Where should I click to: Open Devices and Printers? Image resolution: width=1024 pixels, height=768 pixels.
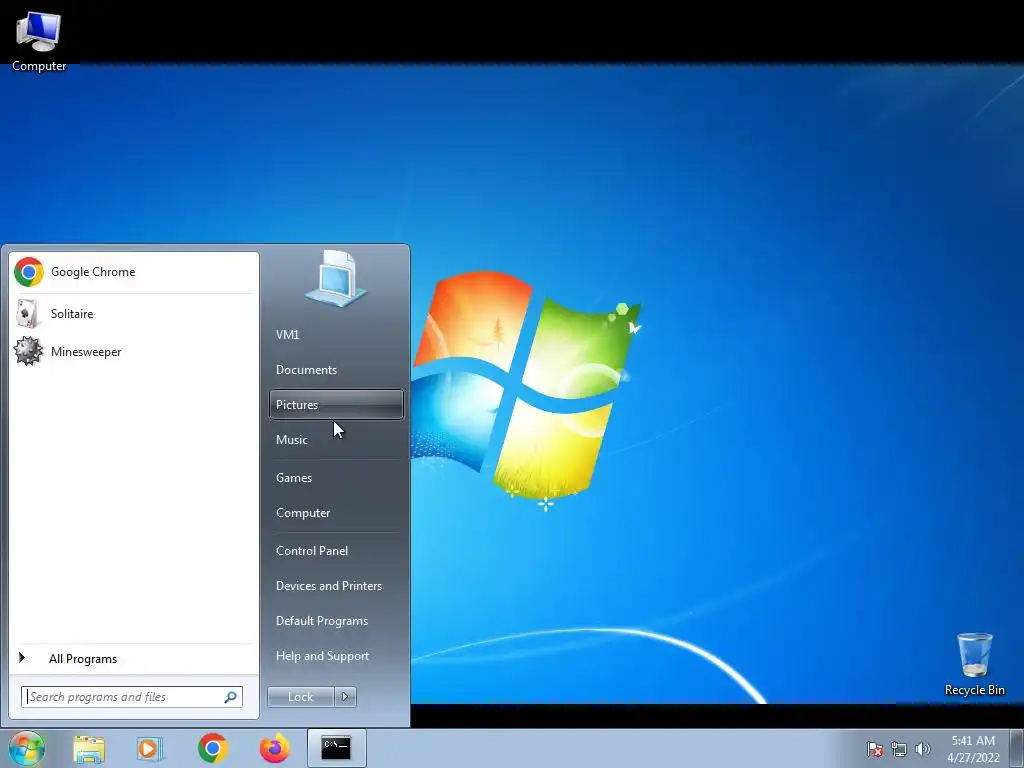(x=336, y=586)
